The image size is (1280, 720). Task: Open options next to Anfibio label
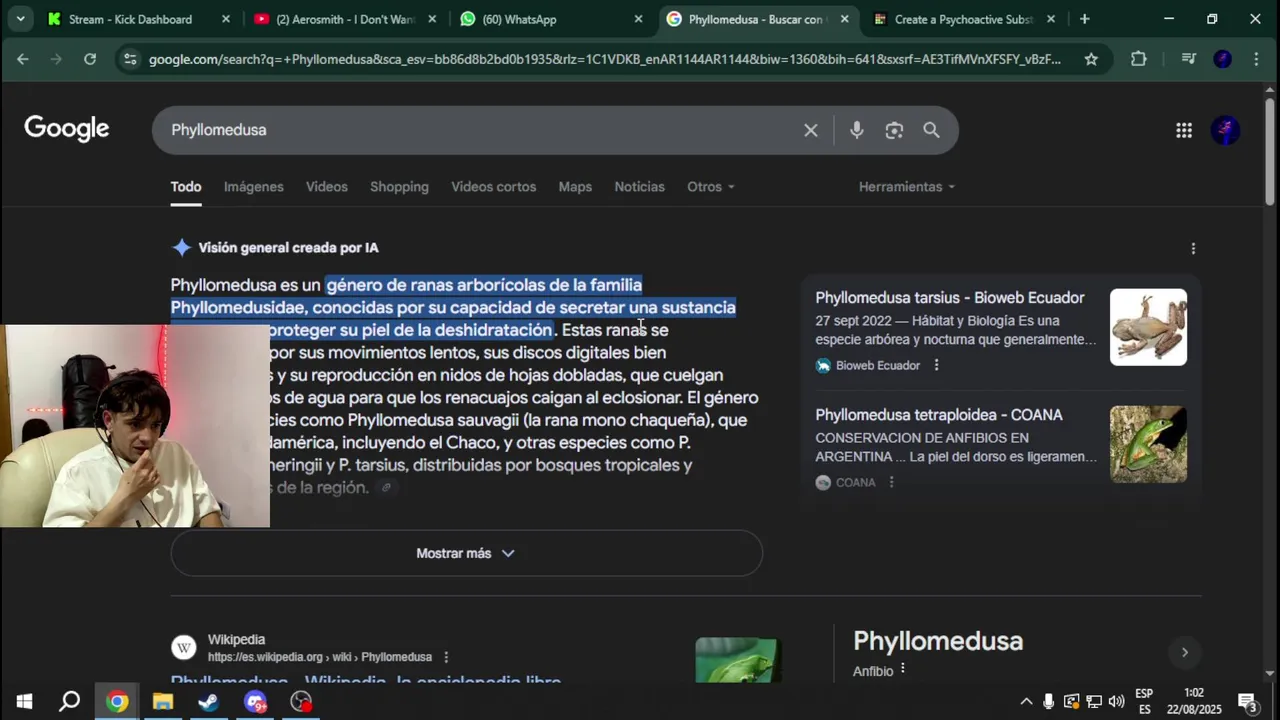[x=902, y=668]
